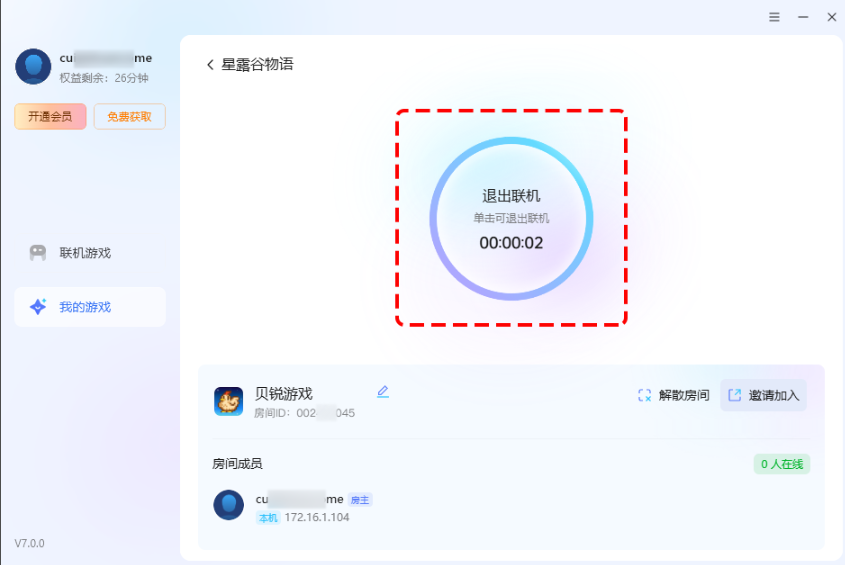
Task: Click the 0 人在线 online status badge
Action: coord(781,464)
